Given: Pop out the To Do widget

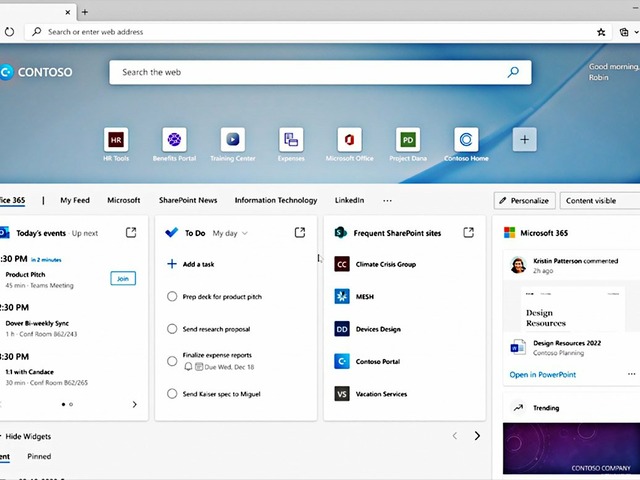Looking at the screenshot, I should [x=300, y=233].
